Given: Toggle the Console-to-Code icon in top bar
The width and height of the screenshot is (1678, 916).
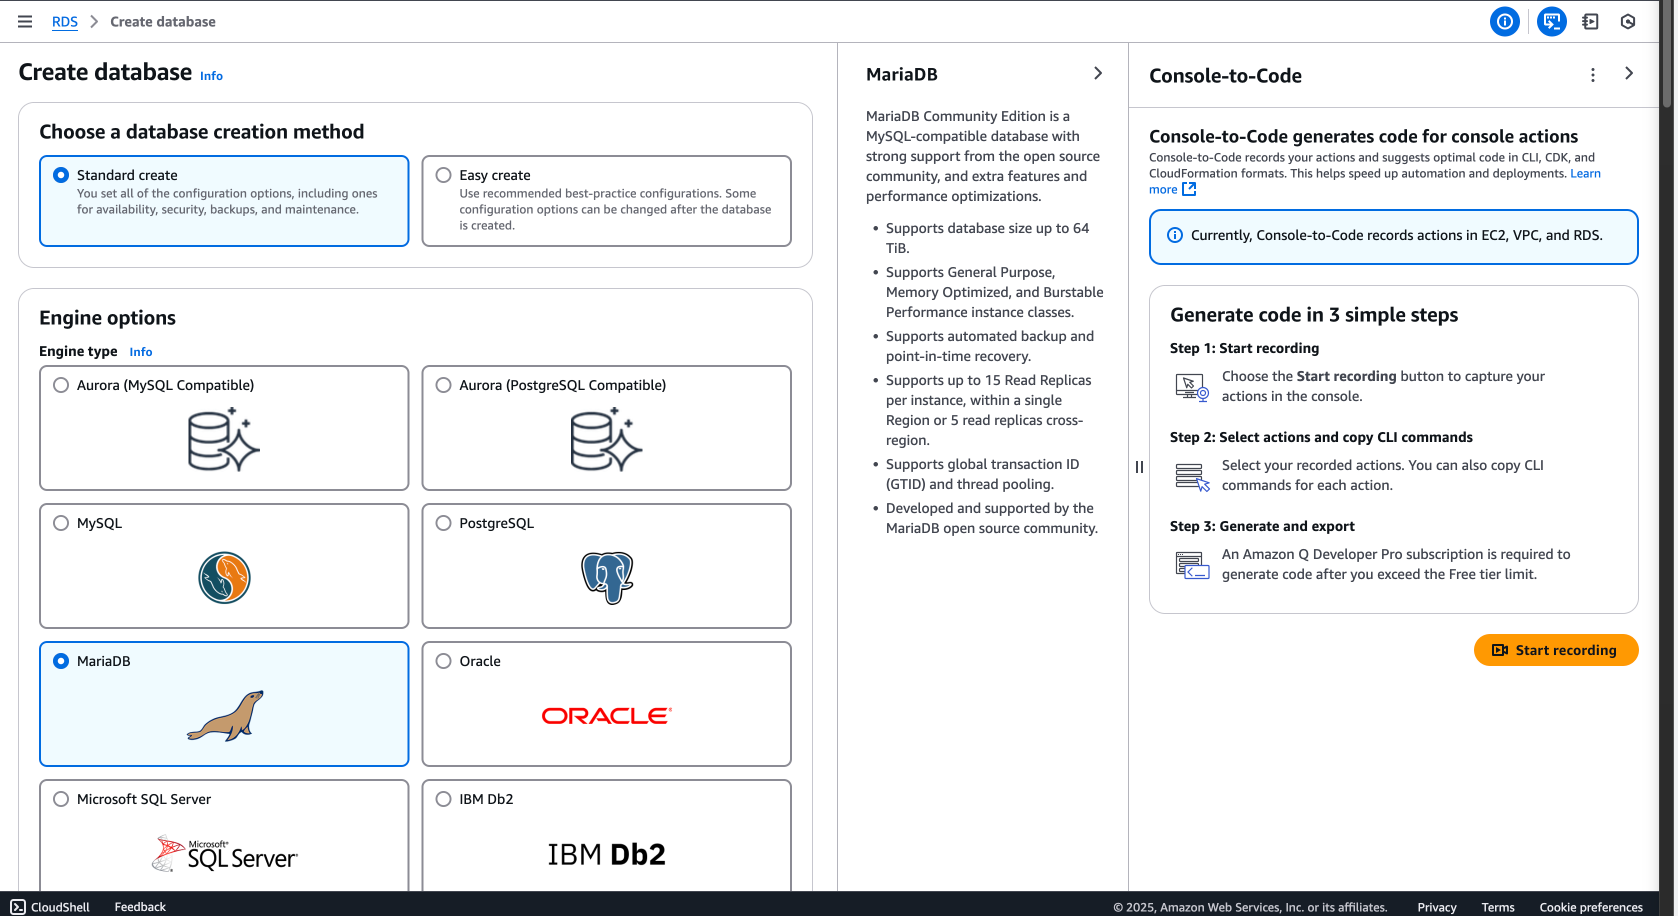Looking at the screenshot, I should pos(1551,21).
